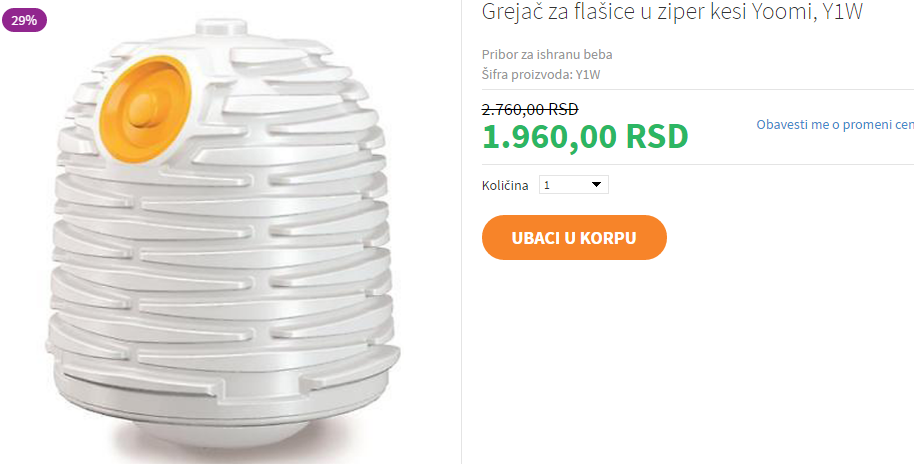
Task: Click the Količina label
Action: [505, 185]
